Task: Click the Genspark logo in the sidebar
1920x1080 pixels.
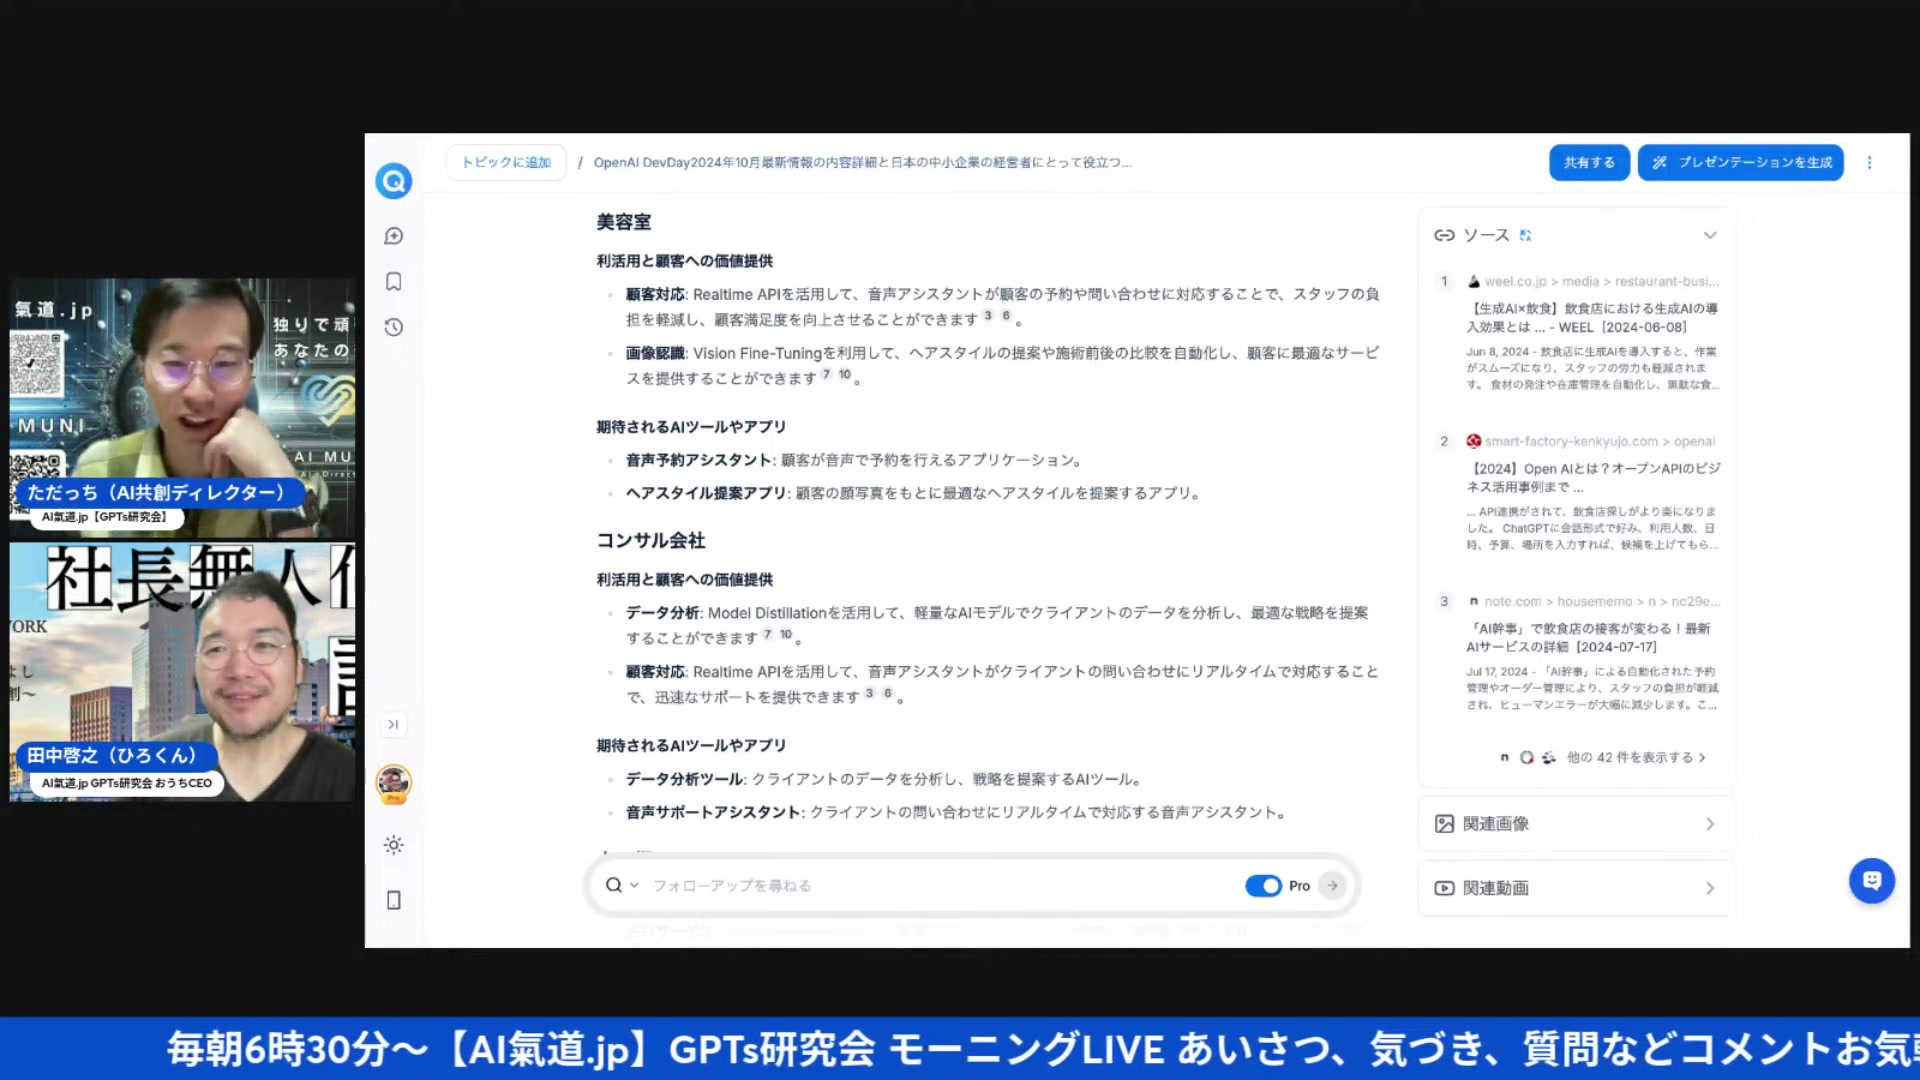Action: point(394,181)
